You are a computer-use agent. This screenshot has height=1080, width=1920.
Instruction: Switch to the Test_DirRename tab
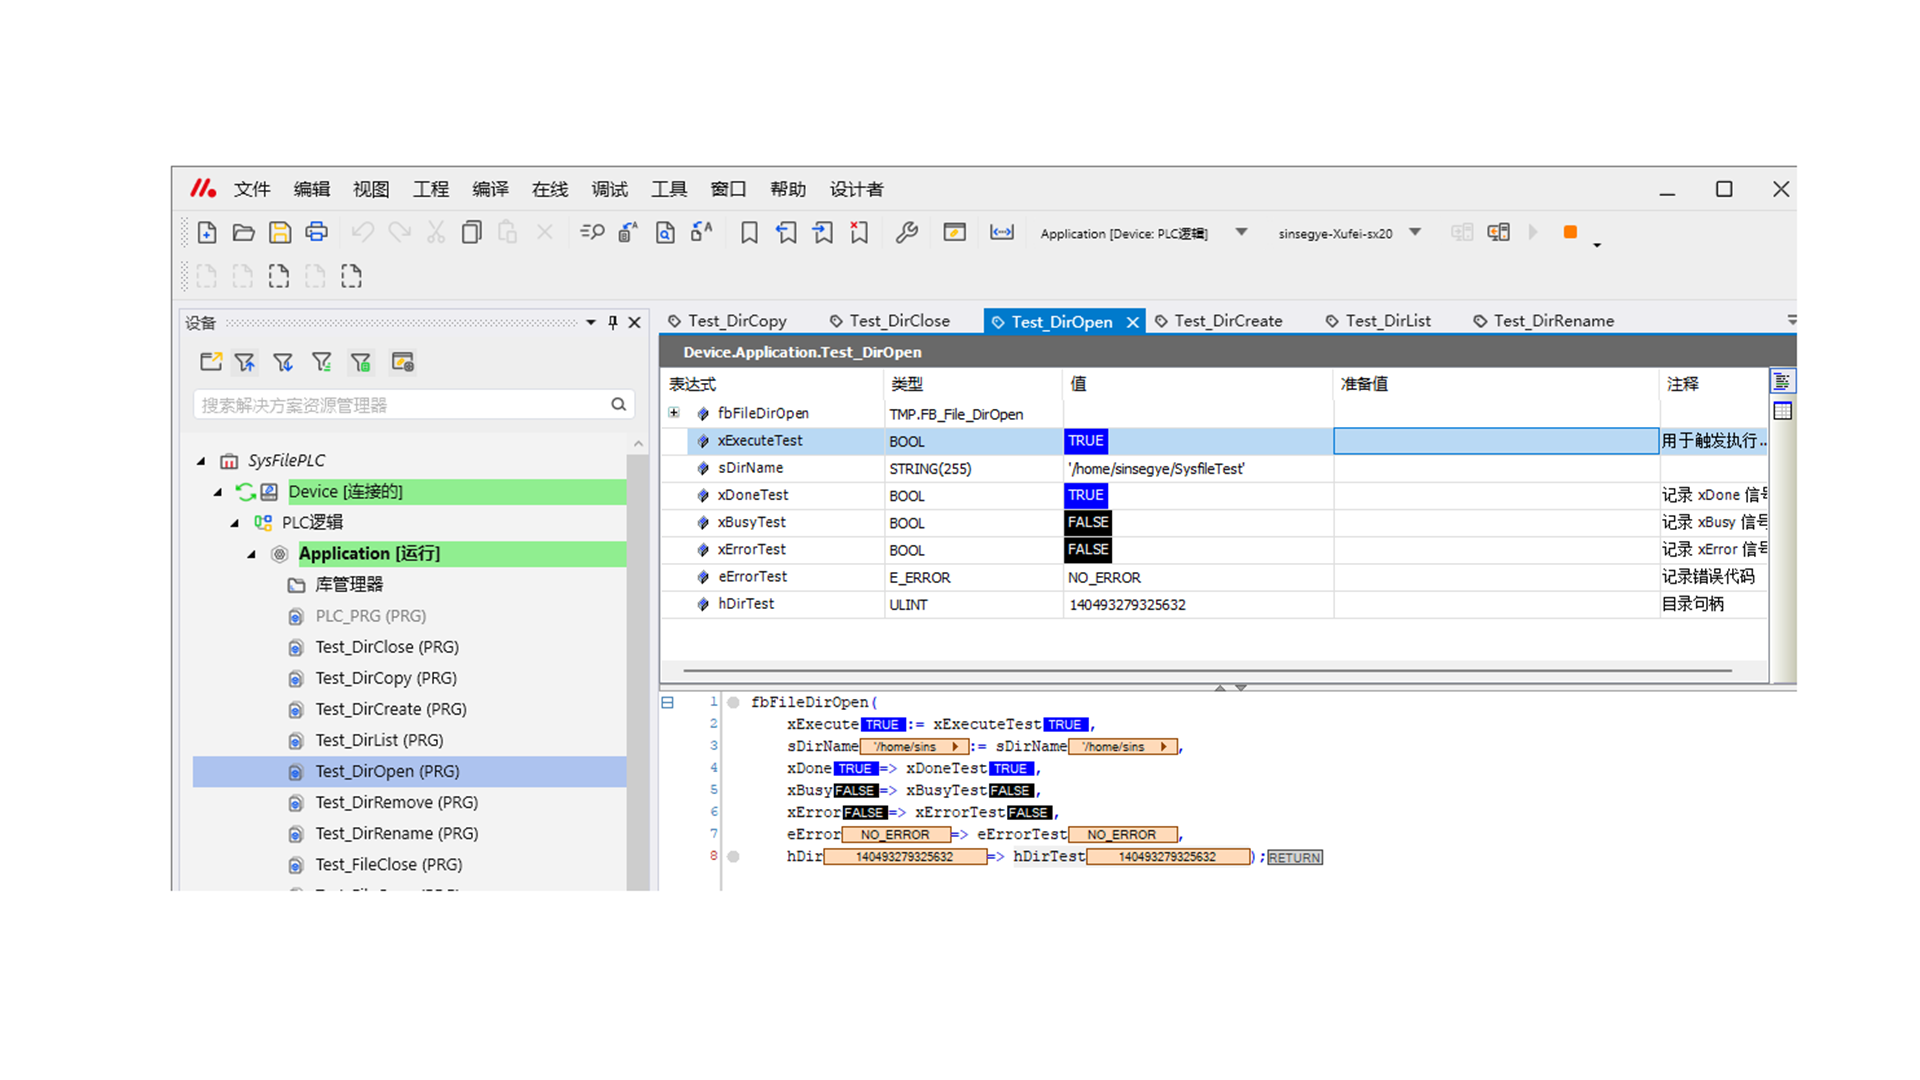pos(1544,321)
